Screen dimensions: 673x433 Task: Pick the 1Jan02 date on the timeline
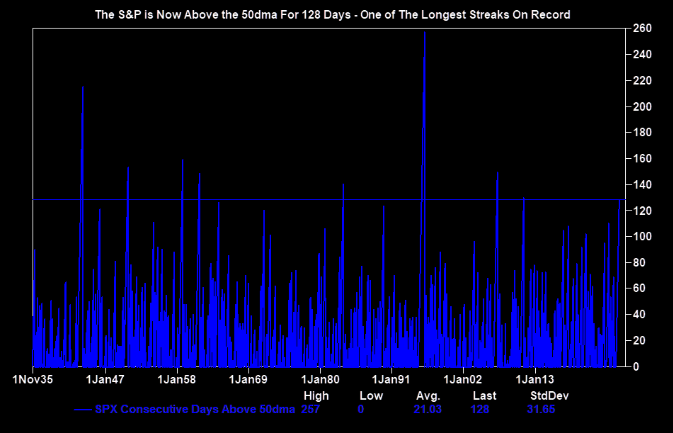(x=462, y=380)
